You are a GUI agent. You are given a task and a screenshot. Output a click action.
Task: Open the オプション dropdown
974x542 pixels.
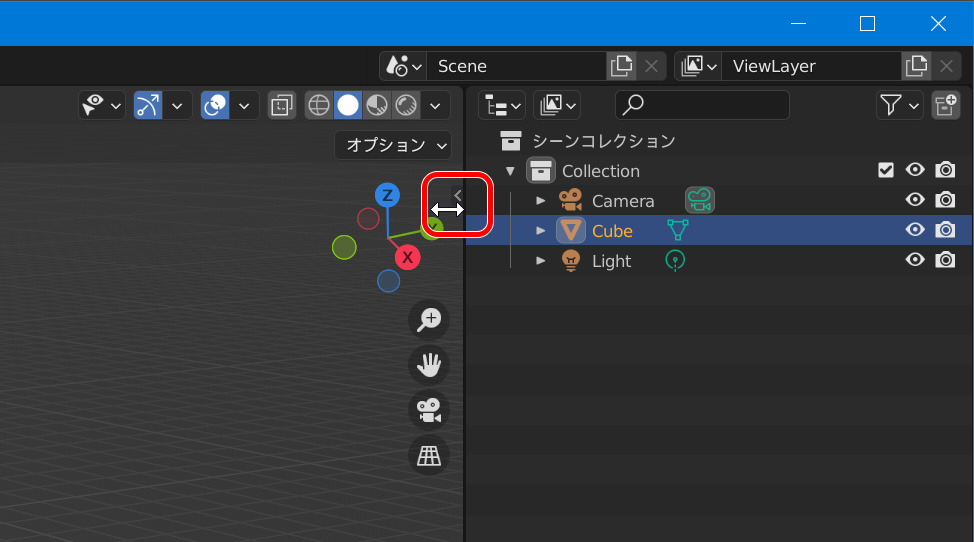(x=393, y=145)
